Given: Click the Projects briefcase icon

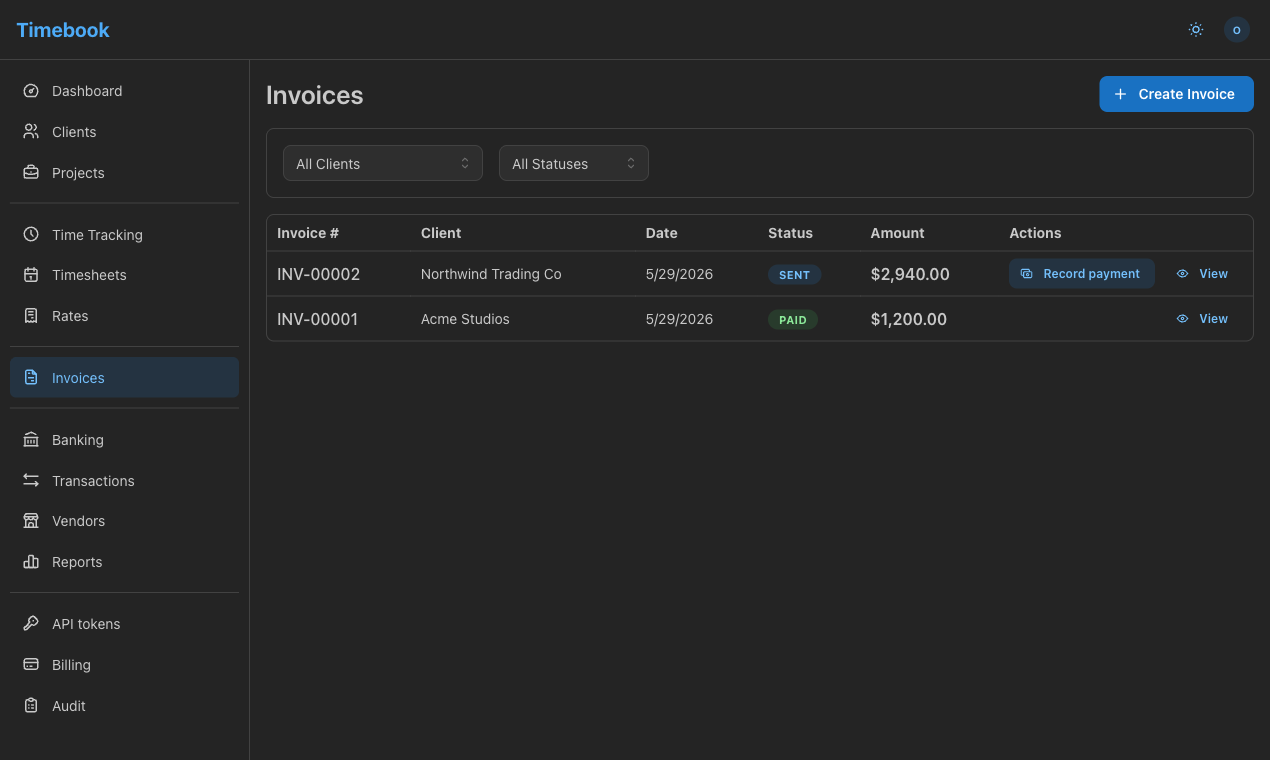Looking at the screenshot, I should pyautogui.click(x=31, y=173).
